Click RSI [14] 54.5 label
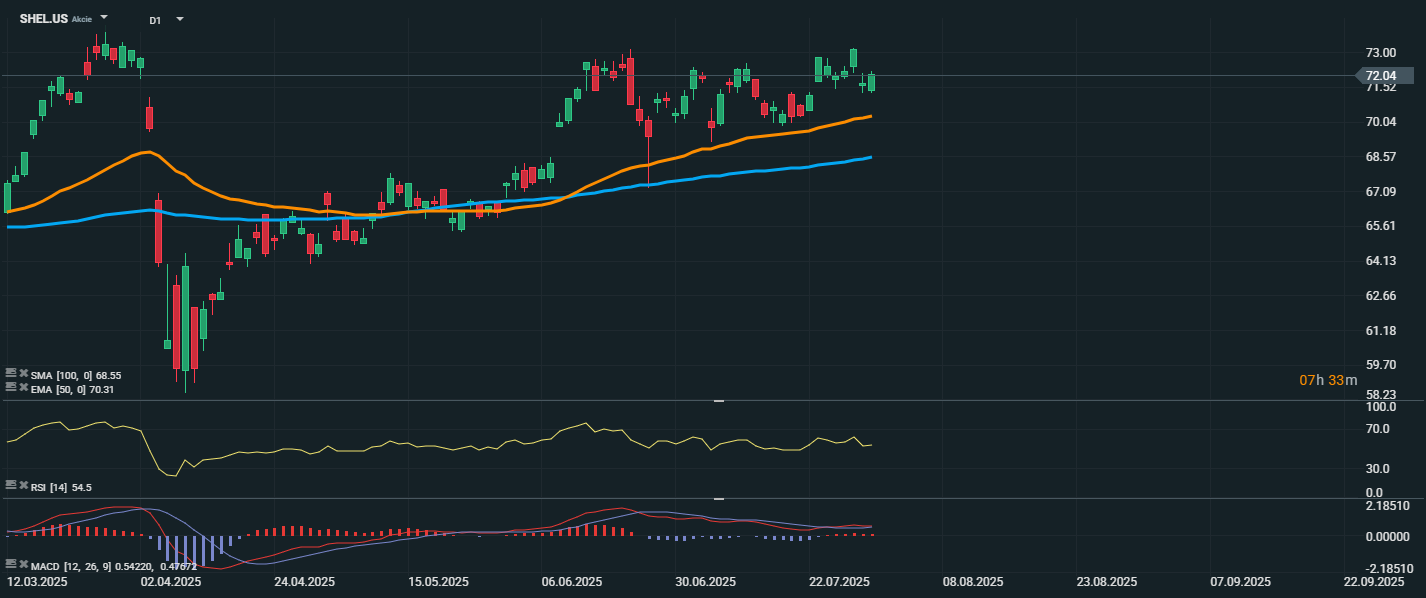 click(61, 486)
